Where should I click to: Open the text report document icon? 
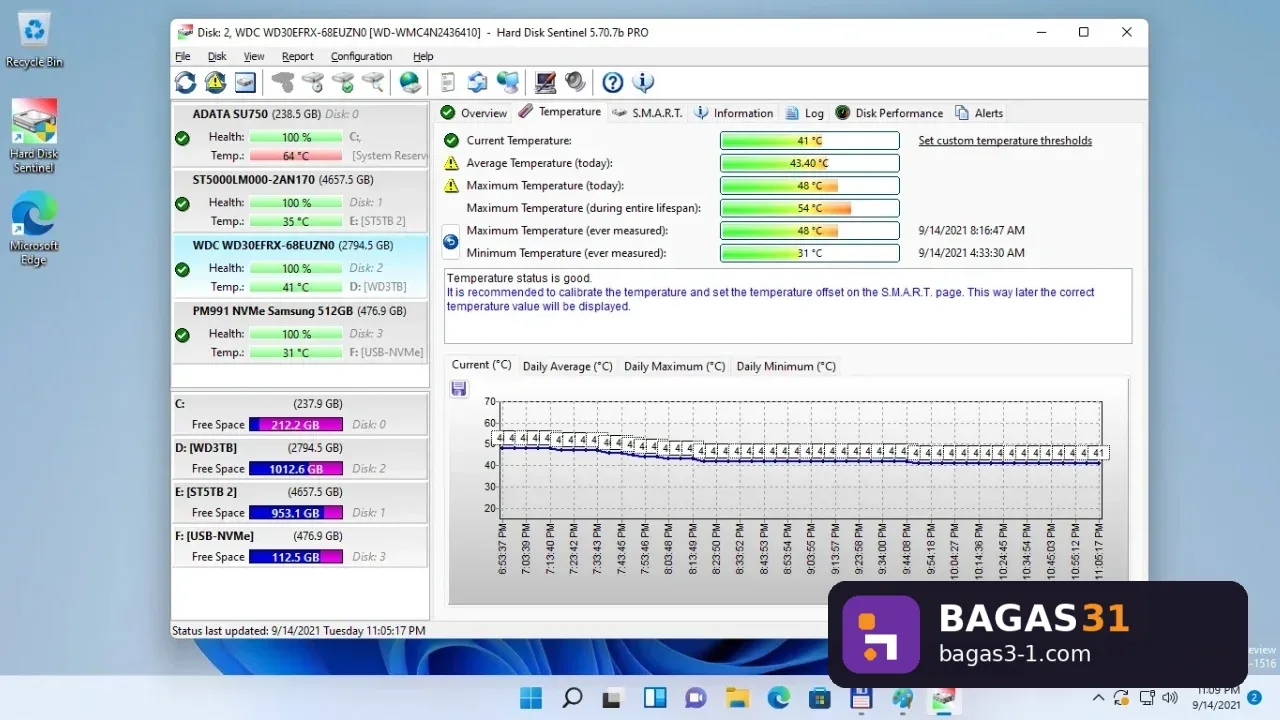coord(448,82)
